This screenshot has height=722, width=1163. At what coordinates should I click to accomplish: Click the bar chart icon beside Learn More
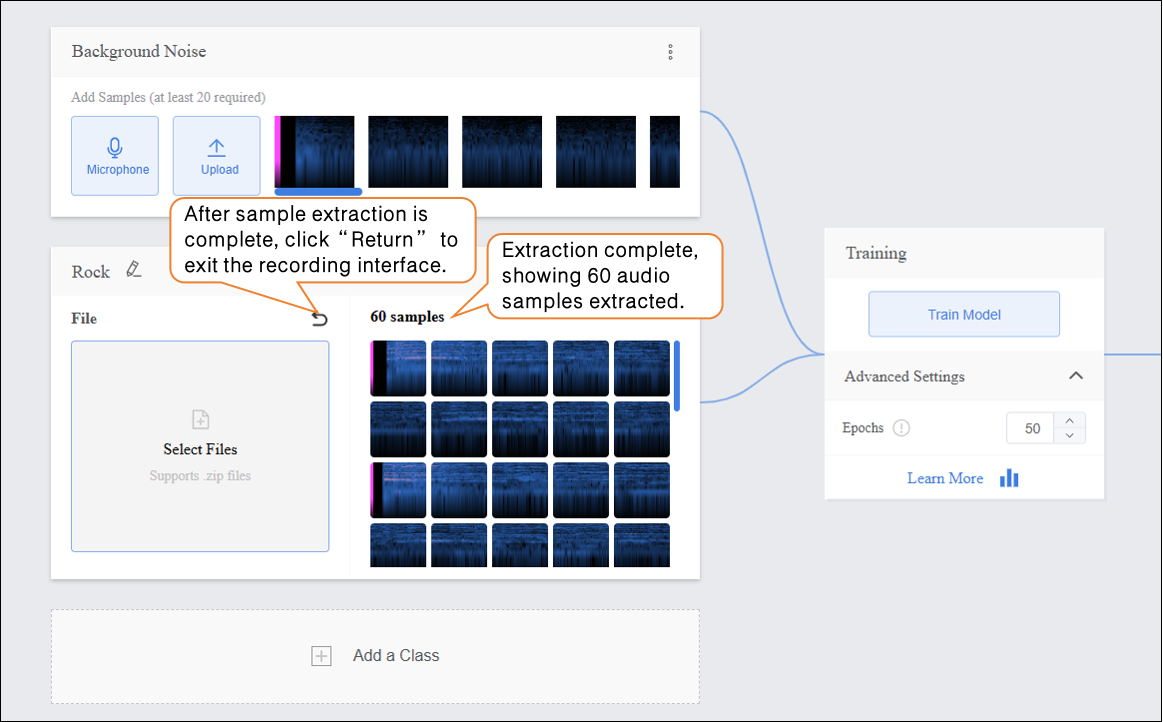point(1009,478)
